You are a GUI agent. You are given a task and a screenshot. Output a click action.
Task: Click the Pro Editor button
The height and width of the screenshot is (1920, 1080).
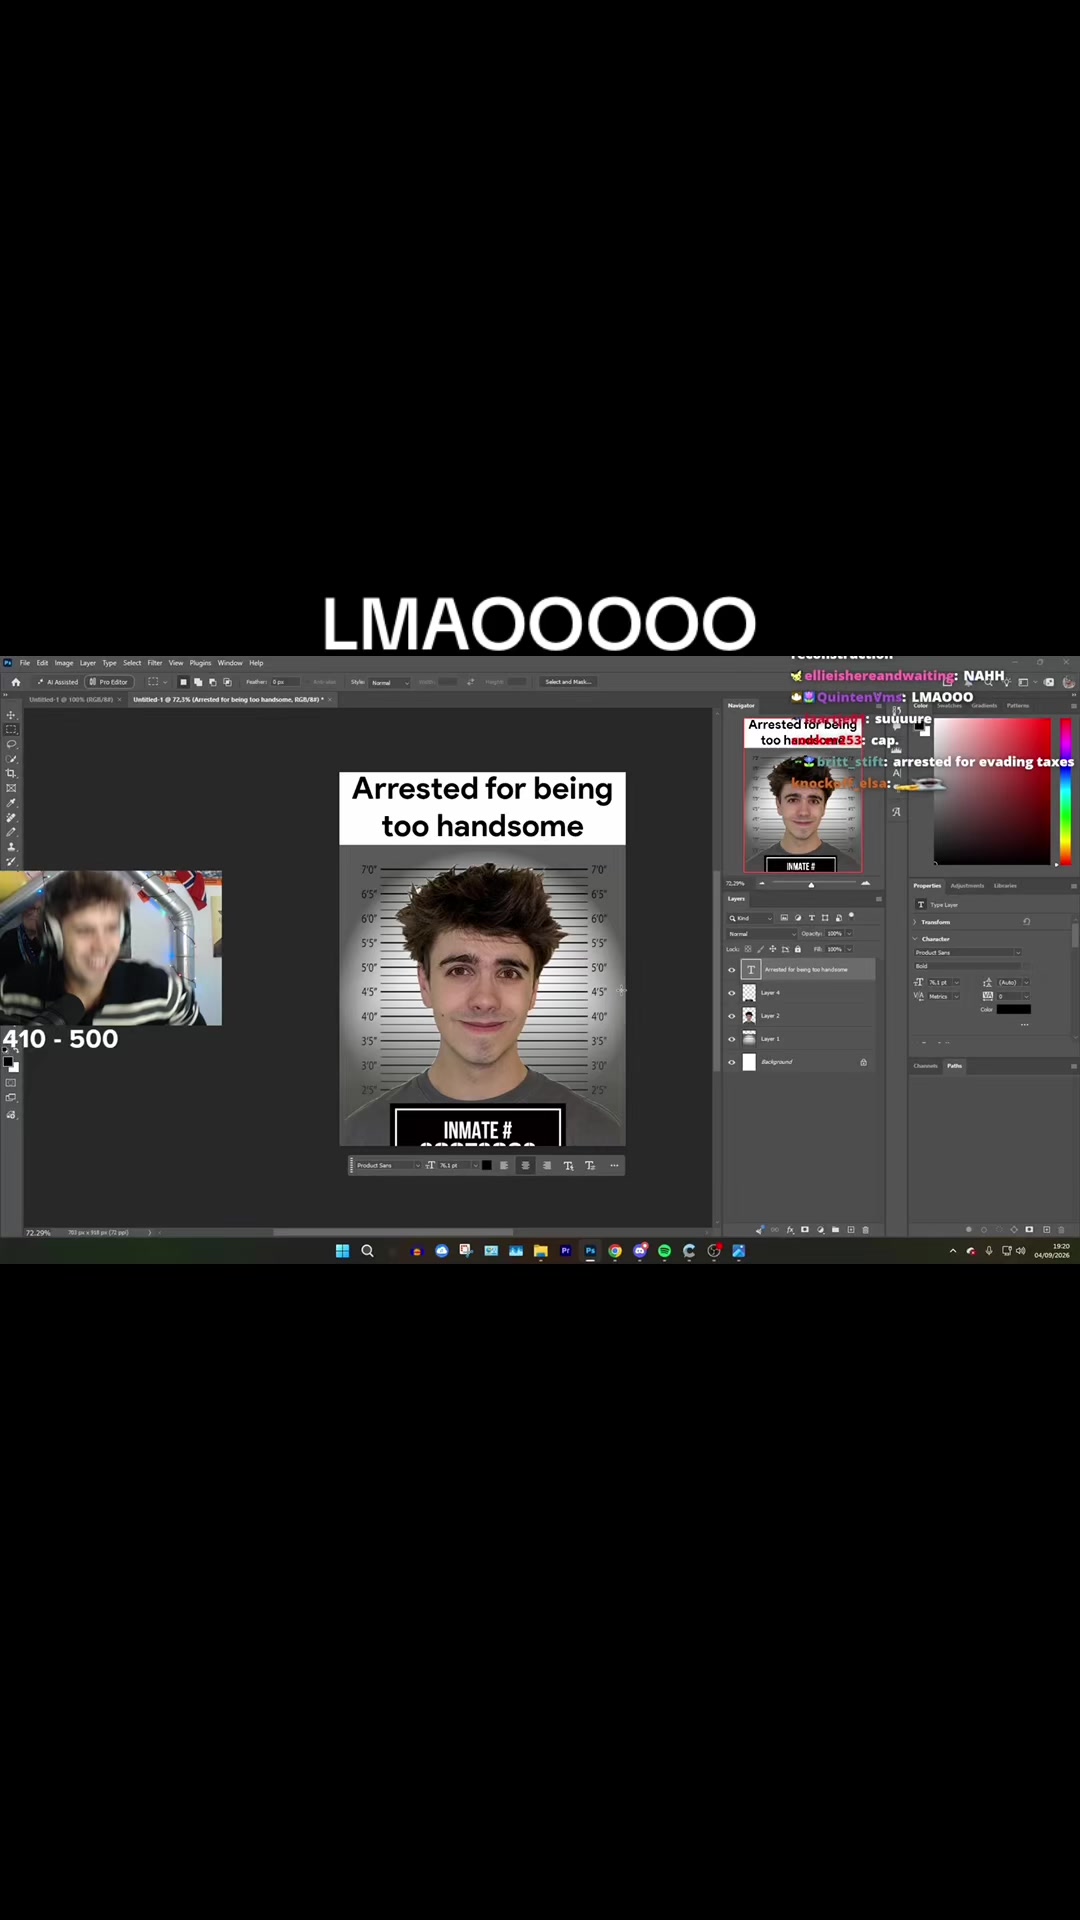click(x=110, y=682)
